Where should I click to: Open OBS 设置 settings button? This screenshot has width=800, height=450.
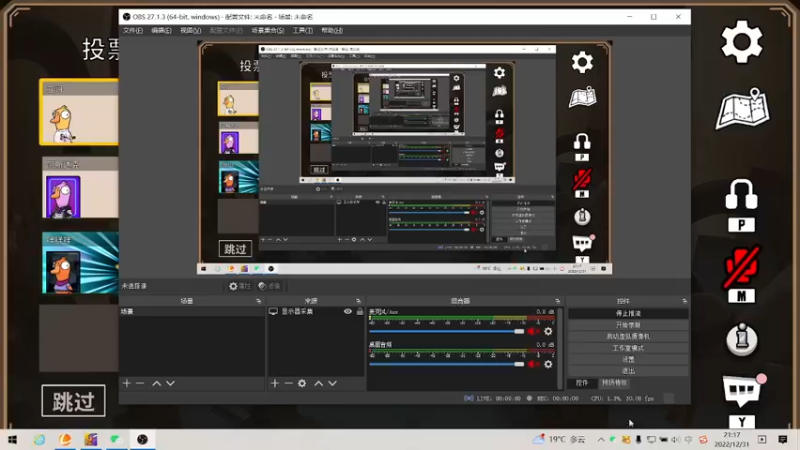(x=628, y=359)
